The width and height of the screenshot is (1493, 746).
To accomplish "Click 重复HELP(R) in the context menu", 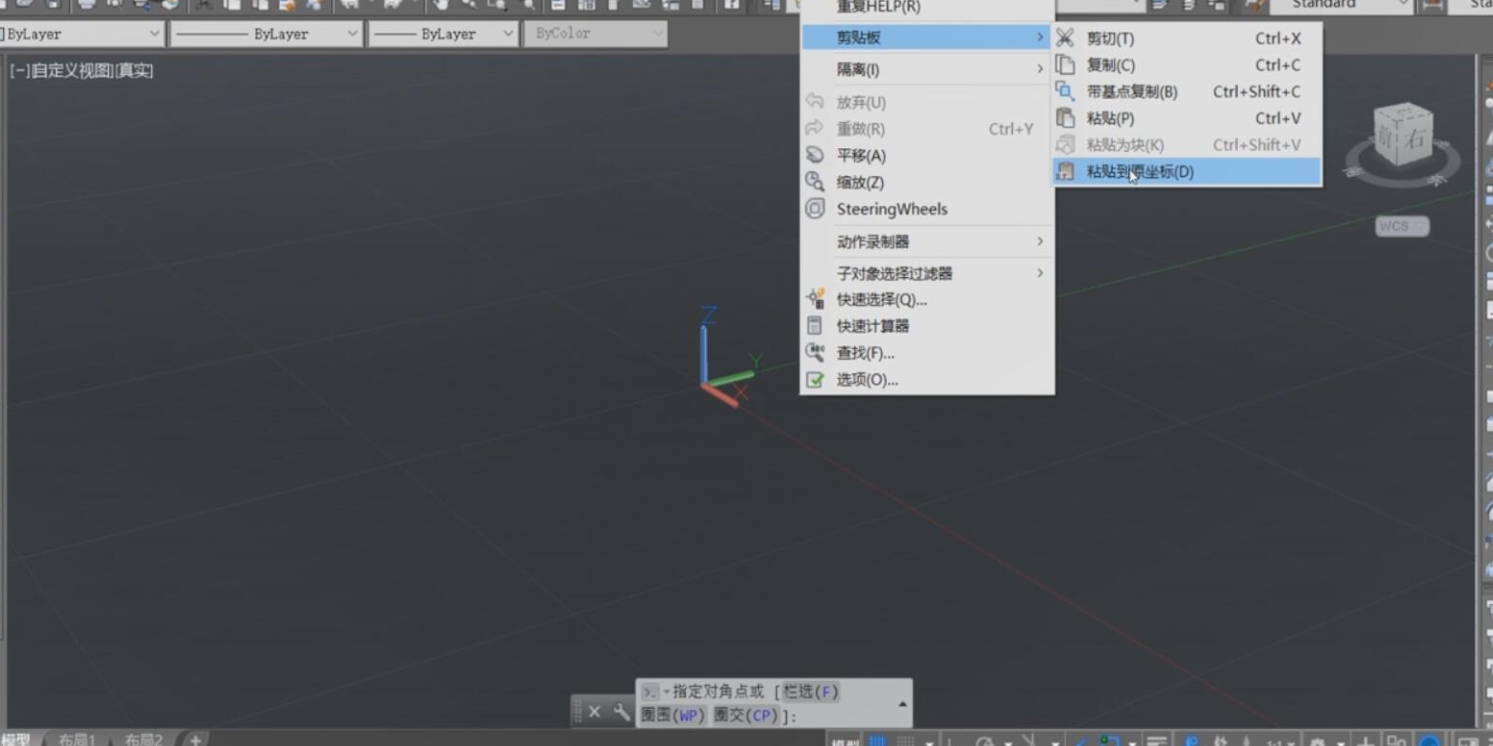I will coord(927,7).
